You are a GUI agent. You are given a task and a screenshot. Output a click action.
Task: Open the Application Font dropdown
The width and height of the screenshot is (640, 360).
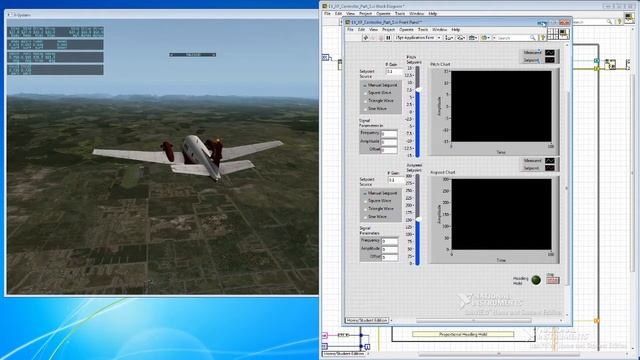[418, 38]
